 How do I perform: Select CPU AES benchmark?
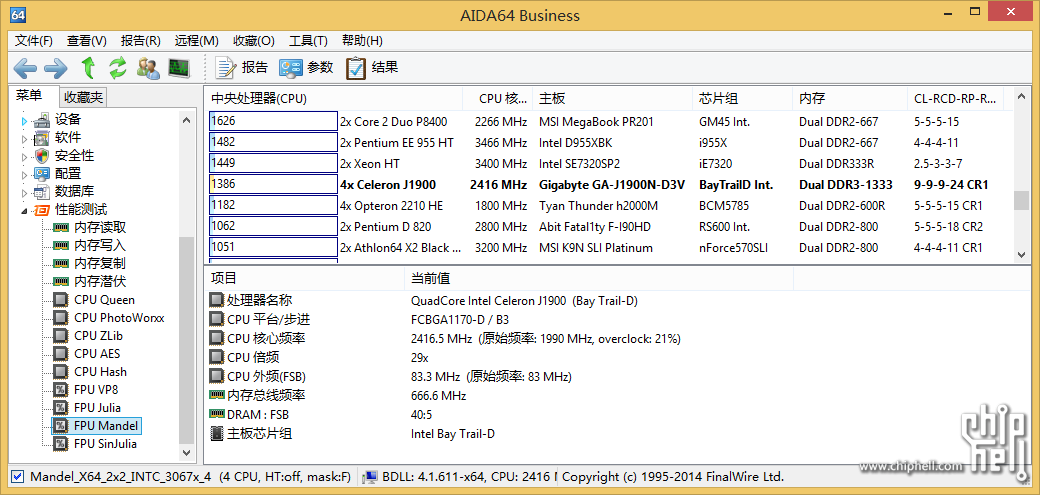coord(97,354)
